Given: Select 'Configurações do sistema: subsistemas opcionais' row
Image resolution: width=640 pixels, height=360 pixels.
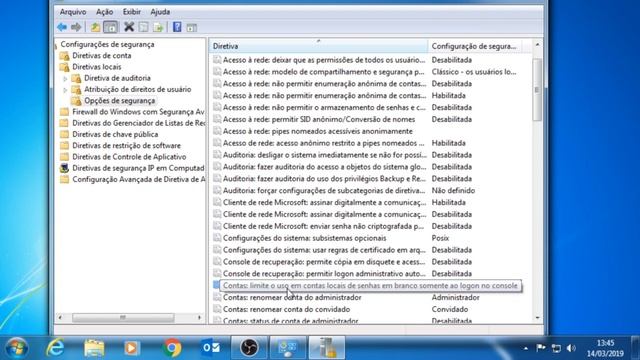Looking at the screenshot, I should (x=304, y=238).
